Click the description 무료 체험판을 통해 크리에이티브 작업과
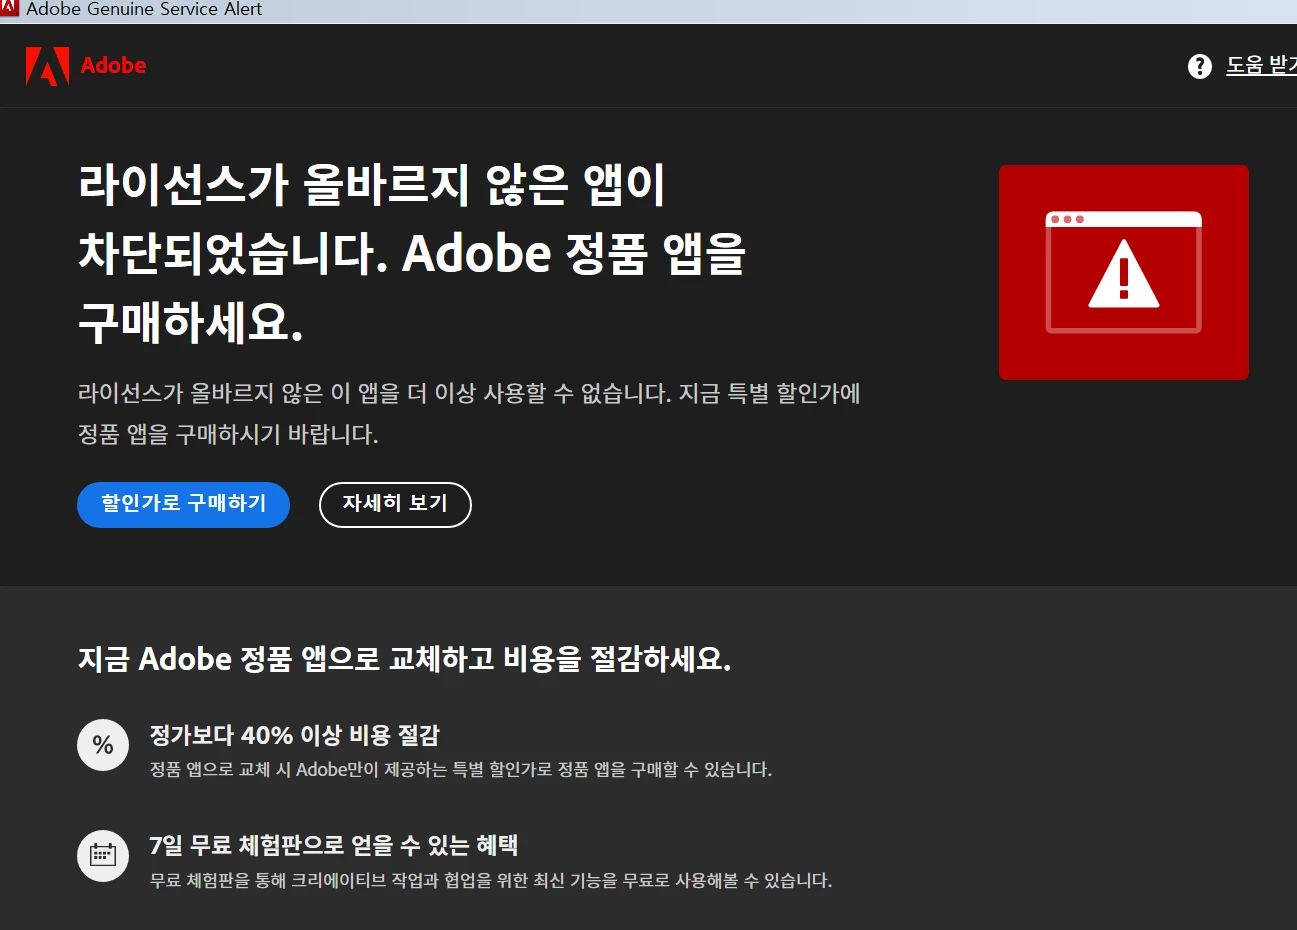This screenshot has height=930, width=1297. point(490,881)
